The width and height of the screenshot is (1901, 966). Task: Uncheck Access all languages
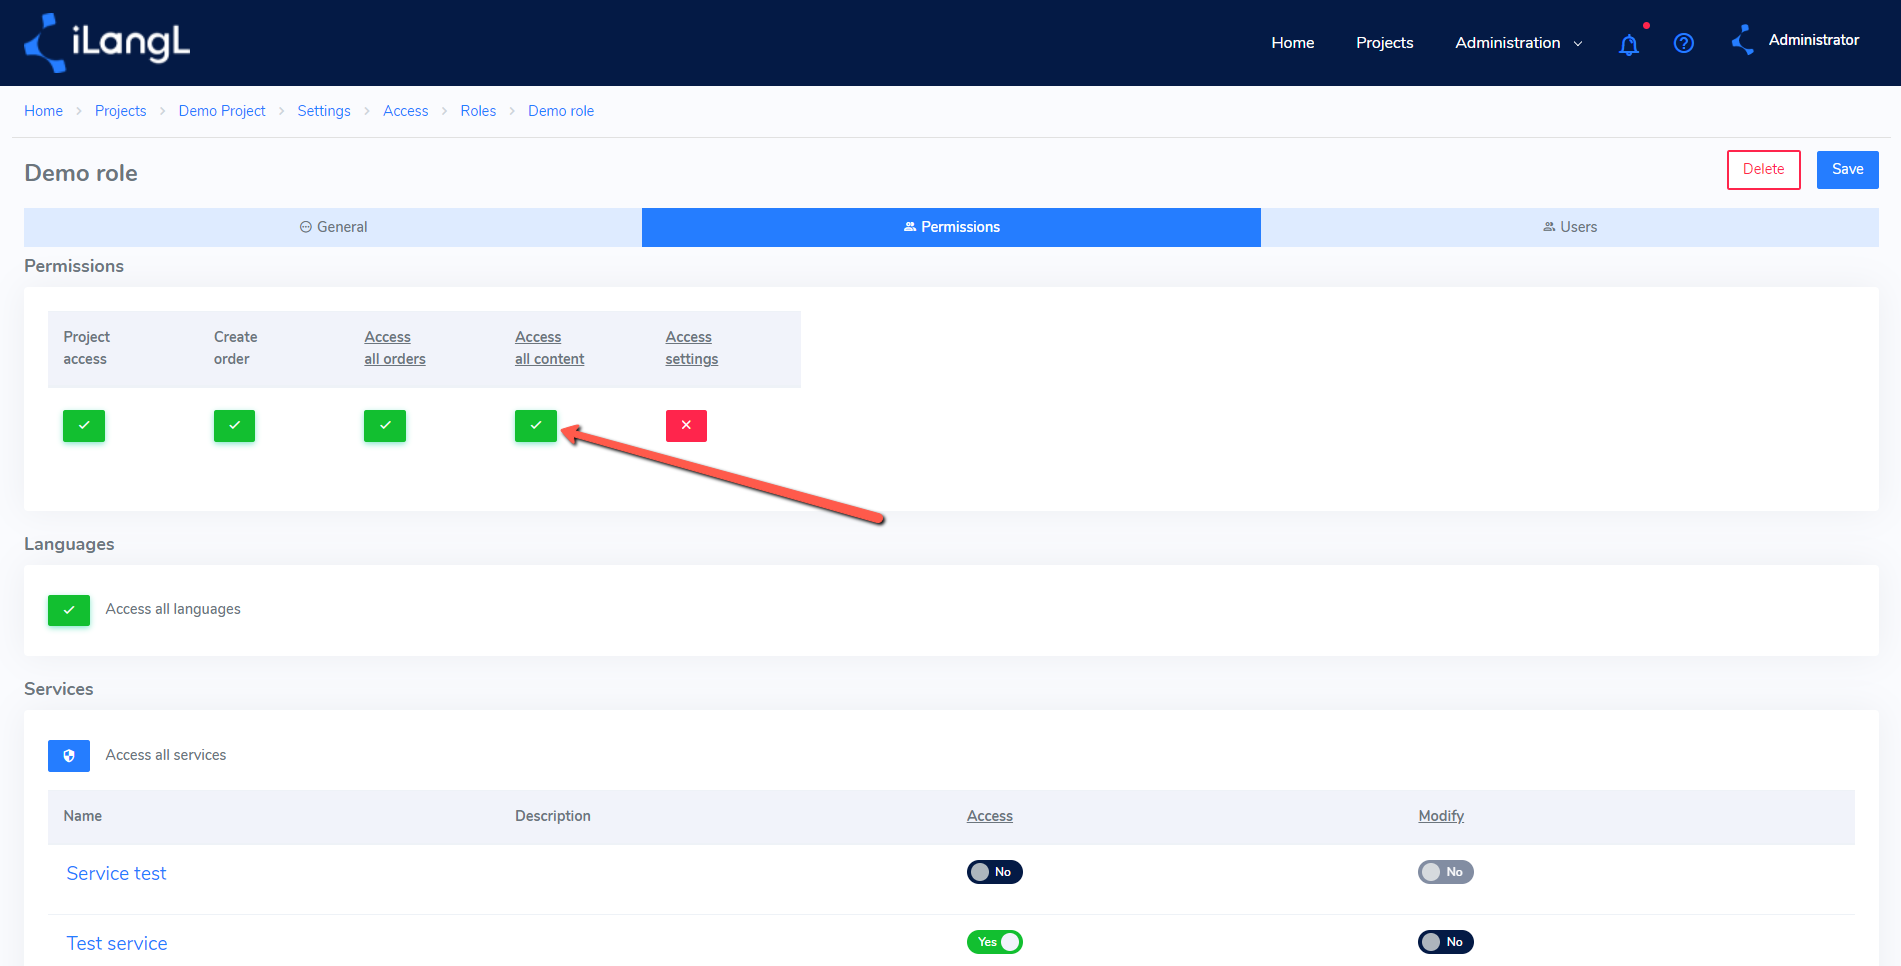coord(69,610)
